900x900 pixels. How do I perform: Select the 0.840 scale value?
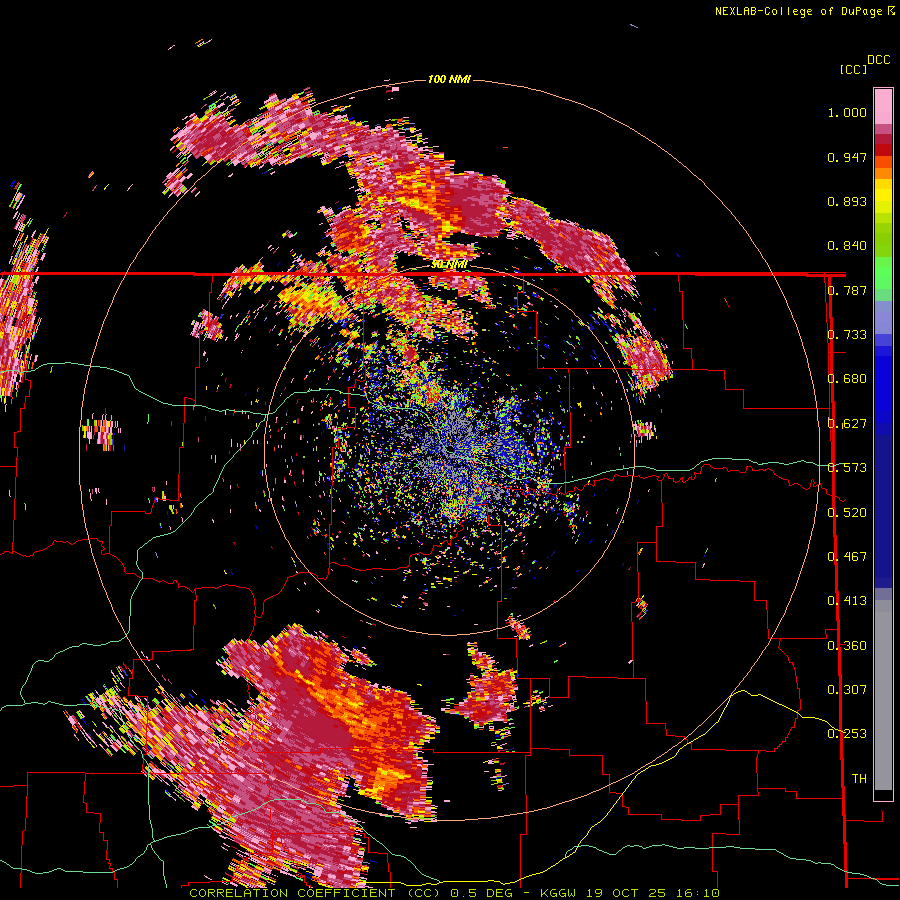847,246
